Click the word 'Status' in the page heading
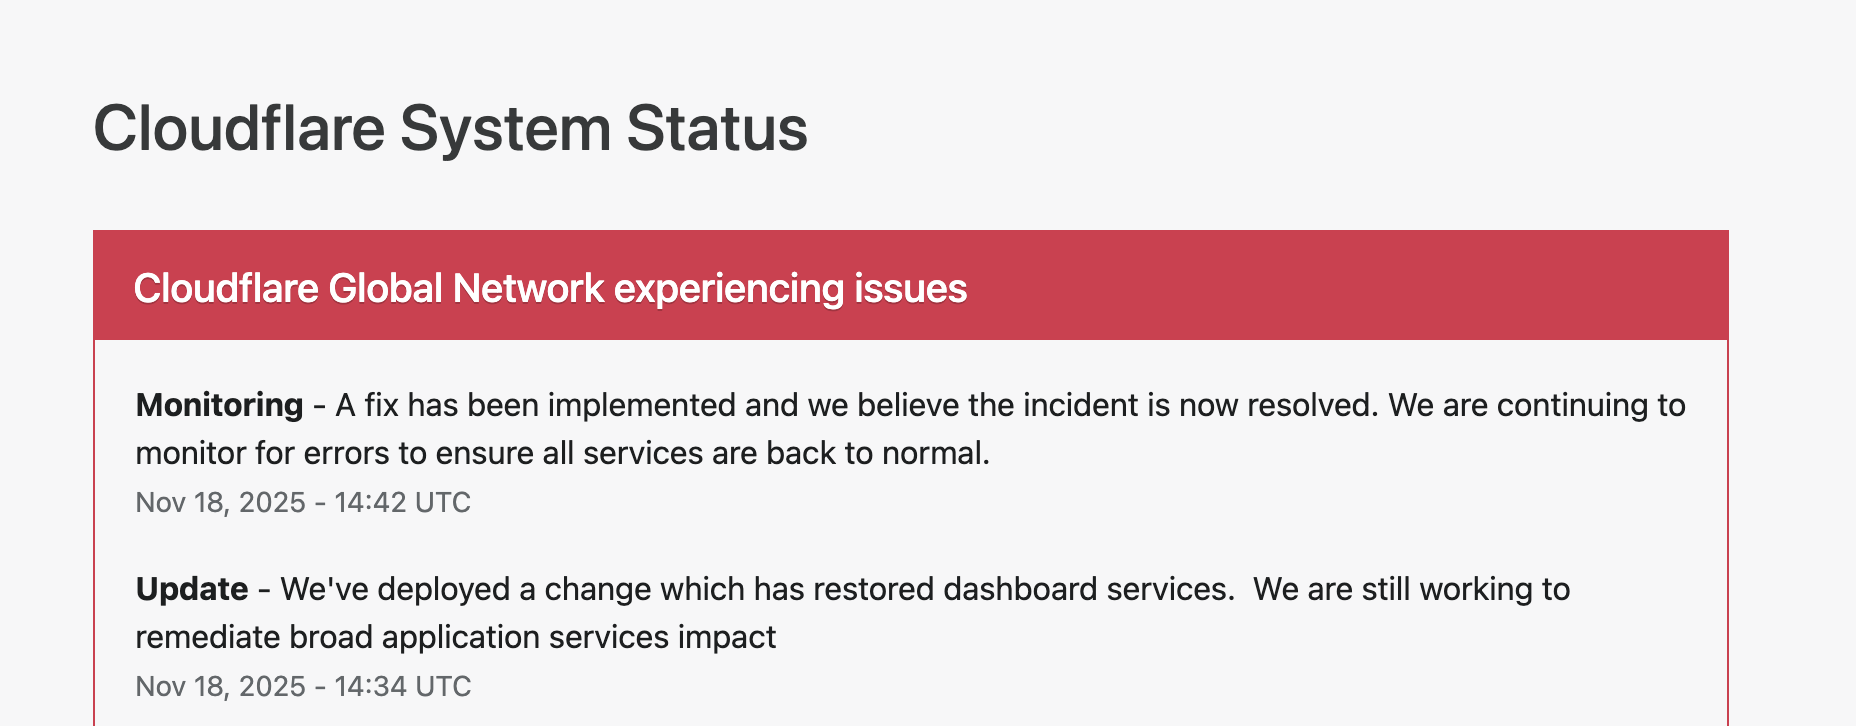 (x=717, y=129)
